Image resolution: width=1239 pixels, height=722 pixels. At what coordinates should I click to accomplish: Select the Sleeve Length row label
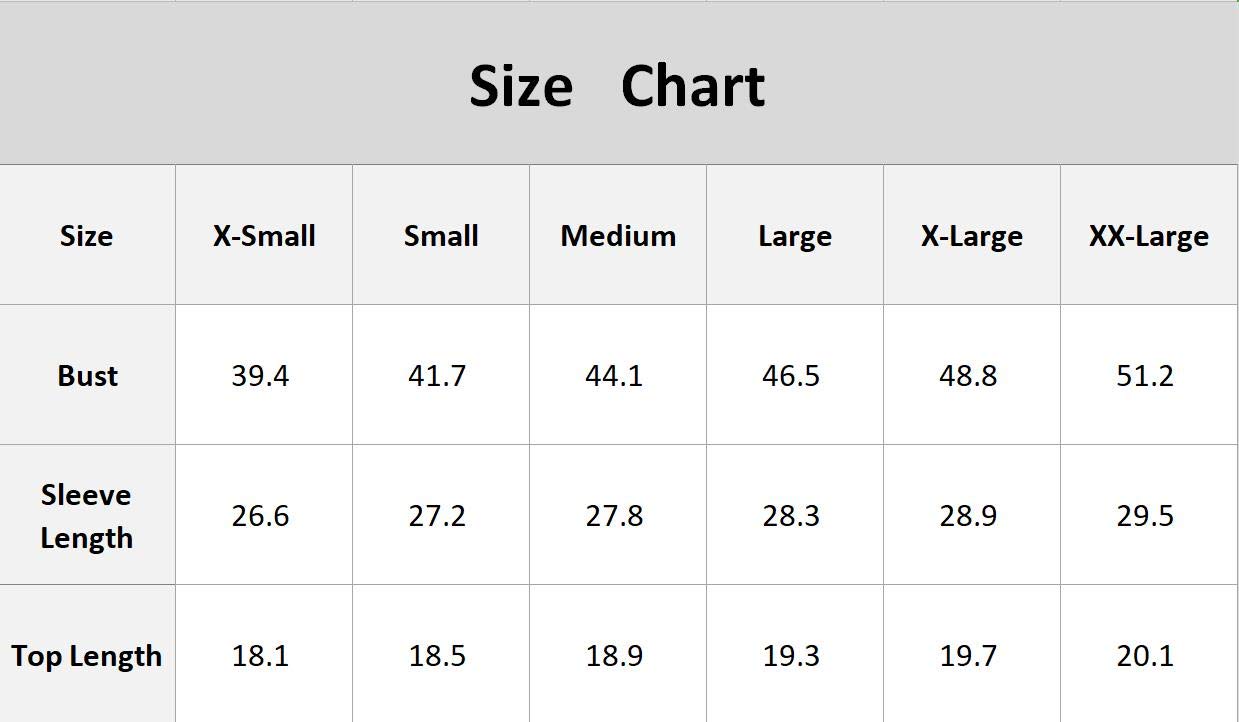pos(86,516)
